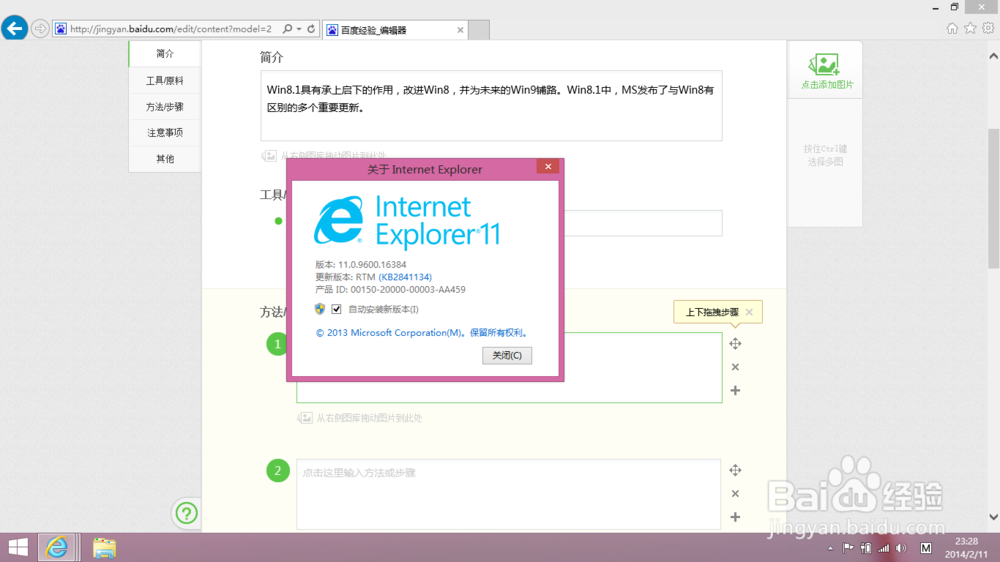Click the move handle icon of step 1
The width and height of the screenshot is (1000, 562).
coord(735,344)
